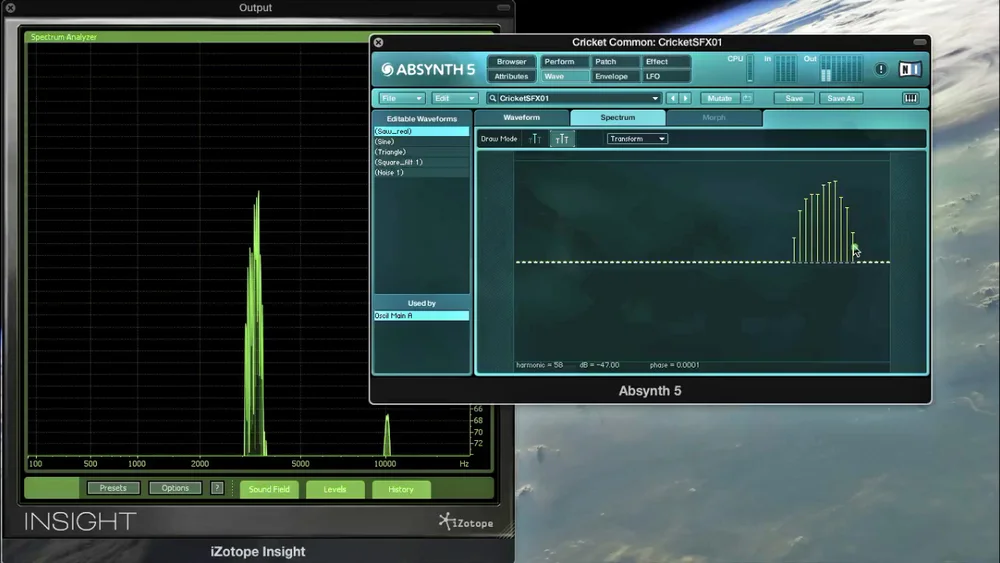Go to previous preset arrow

[672, 98]
